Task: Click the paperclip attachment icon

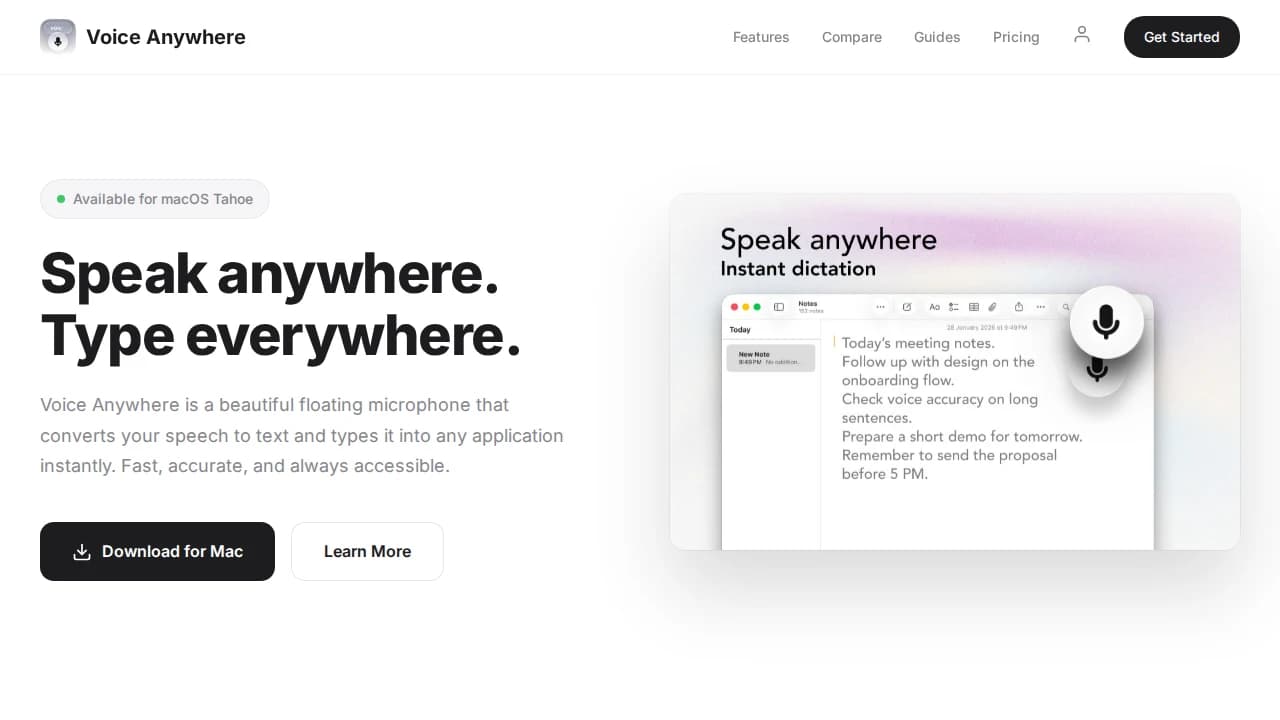Action: (x=992, y=306)
